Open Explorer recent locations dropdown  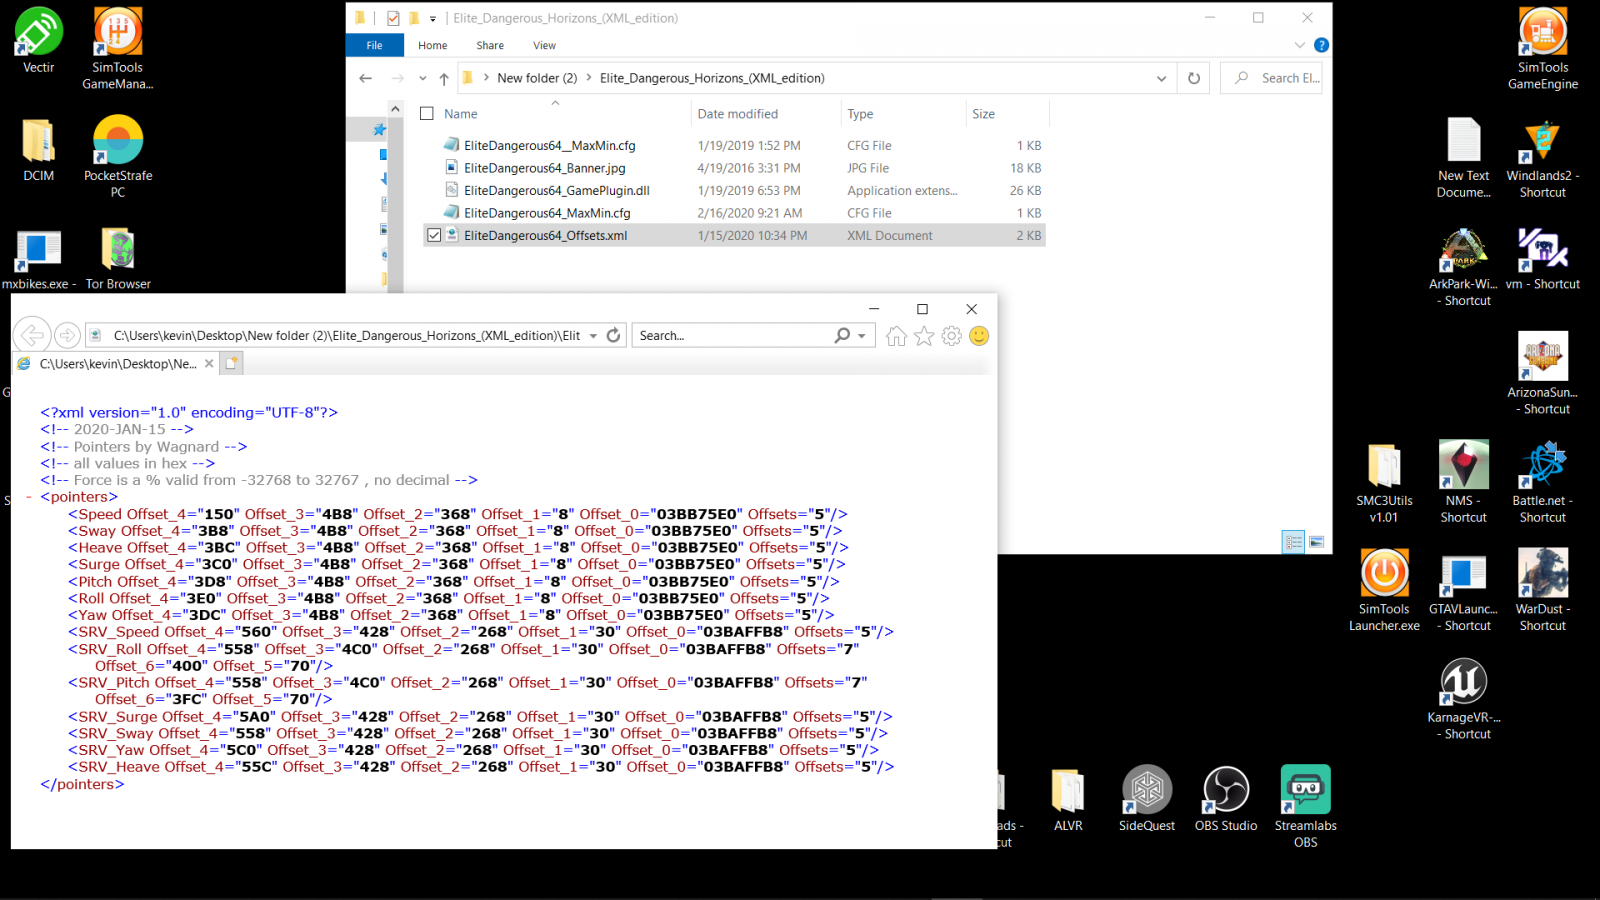(x=423, y=78)
